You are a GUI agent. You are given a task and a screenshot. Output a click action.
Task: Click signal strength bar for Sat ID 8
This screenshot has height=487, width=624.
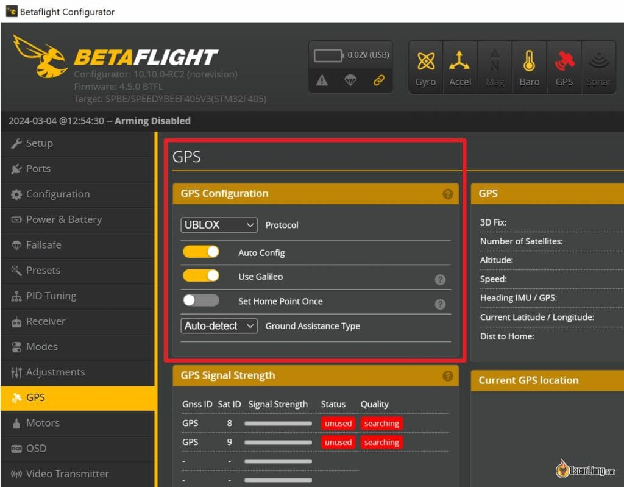pos(278,423)
